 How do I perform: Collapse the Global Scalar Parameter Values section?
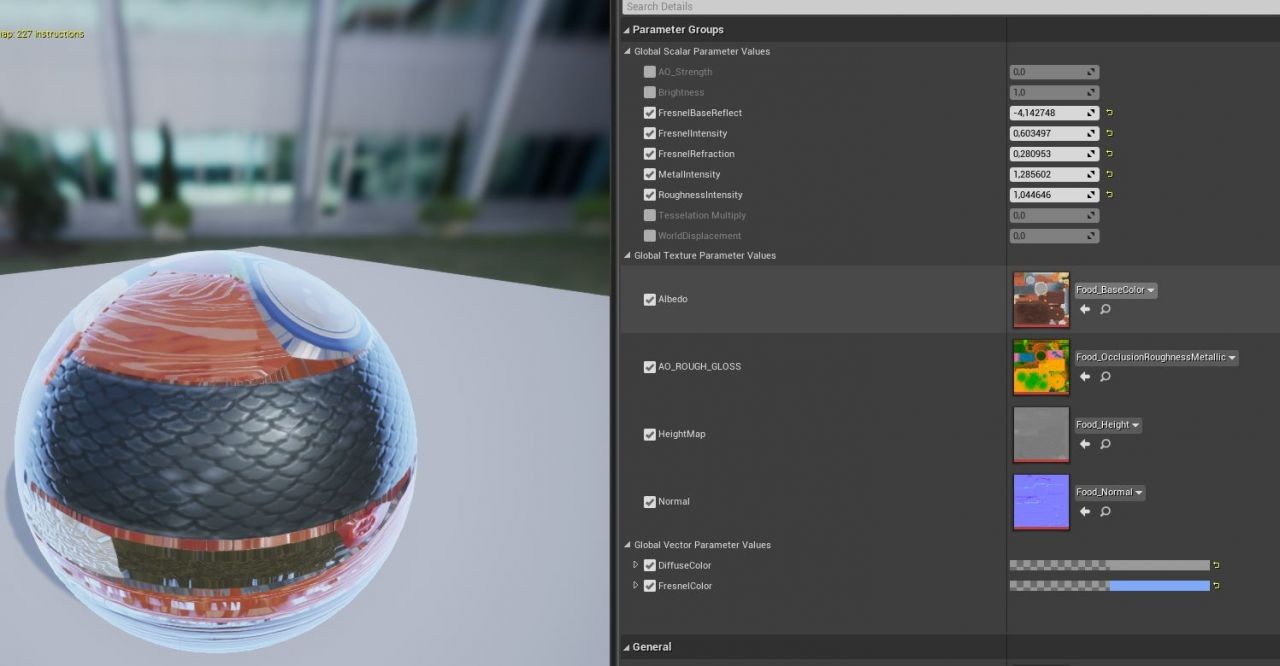pos(628,52)
